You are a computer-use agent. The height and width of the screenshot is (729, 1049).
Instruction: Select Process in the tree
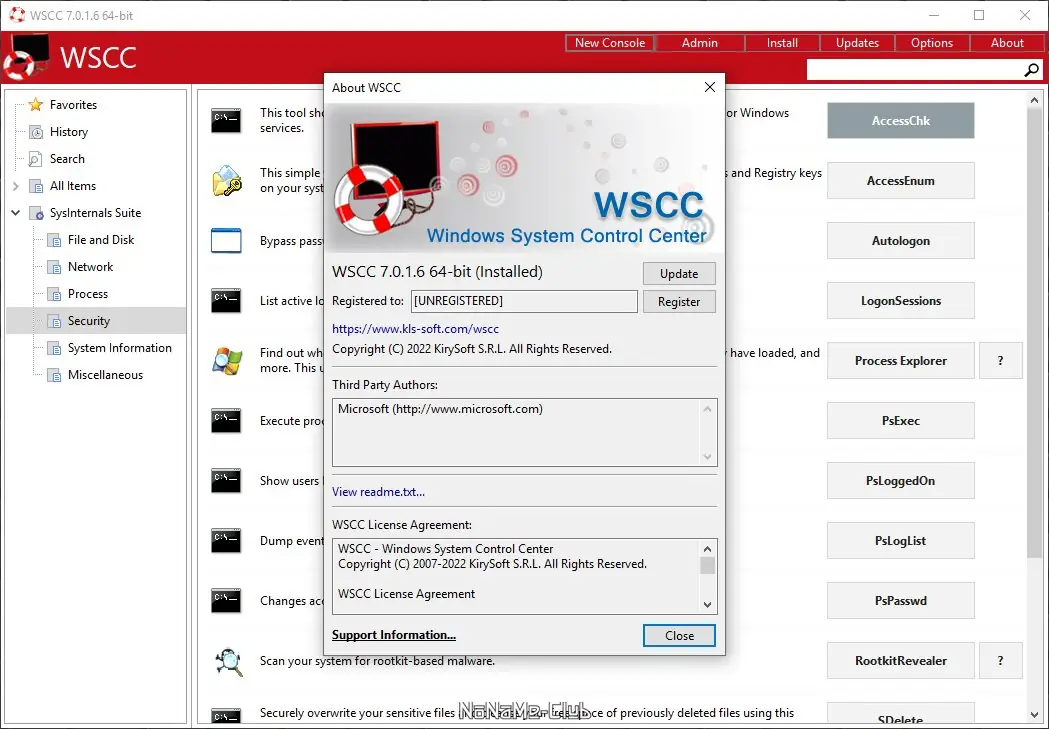(x=88, y=294)
